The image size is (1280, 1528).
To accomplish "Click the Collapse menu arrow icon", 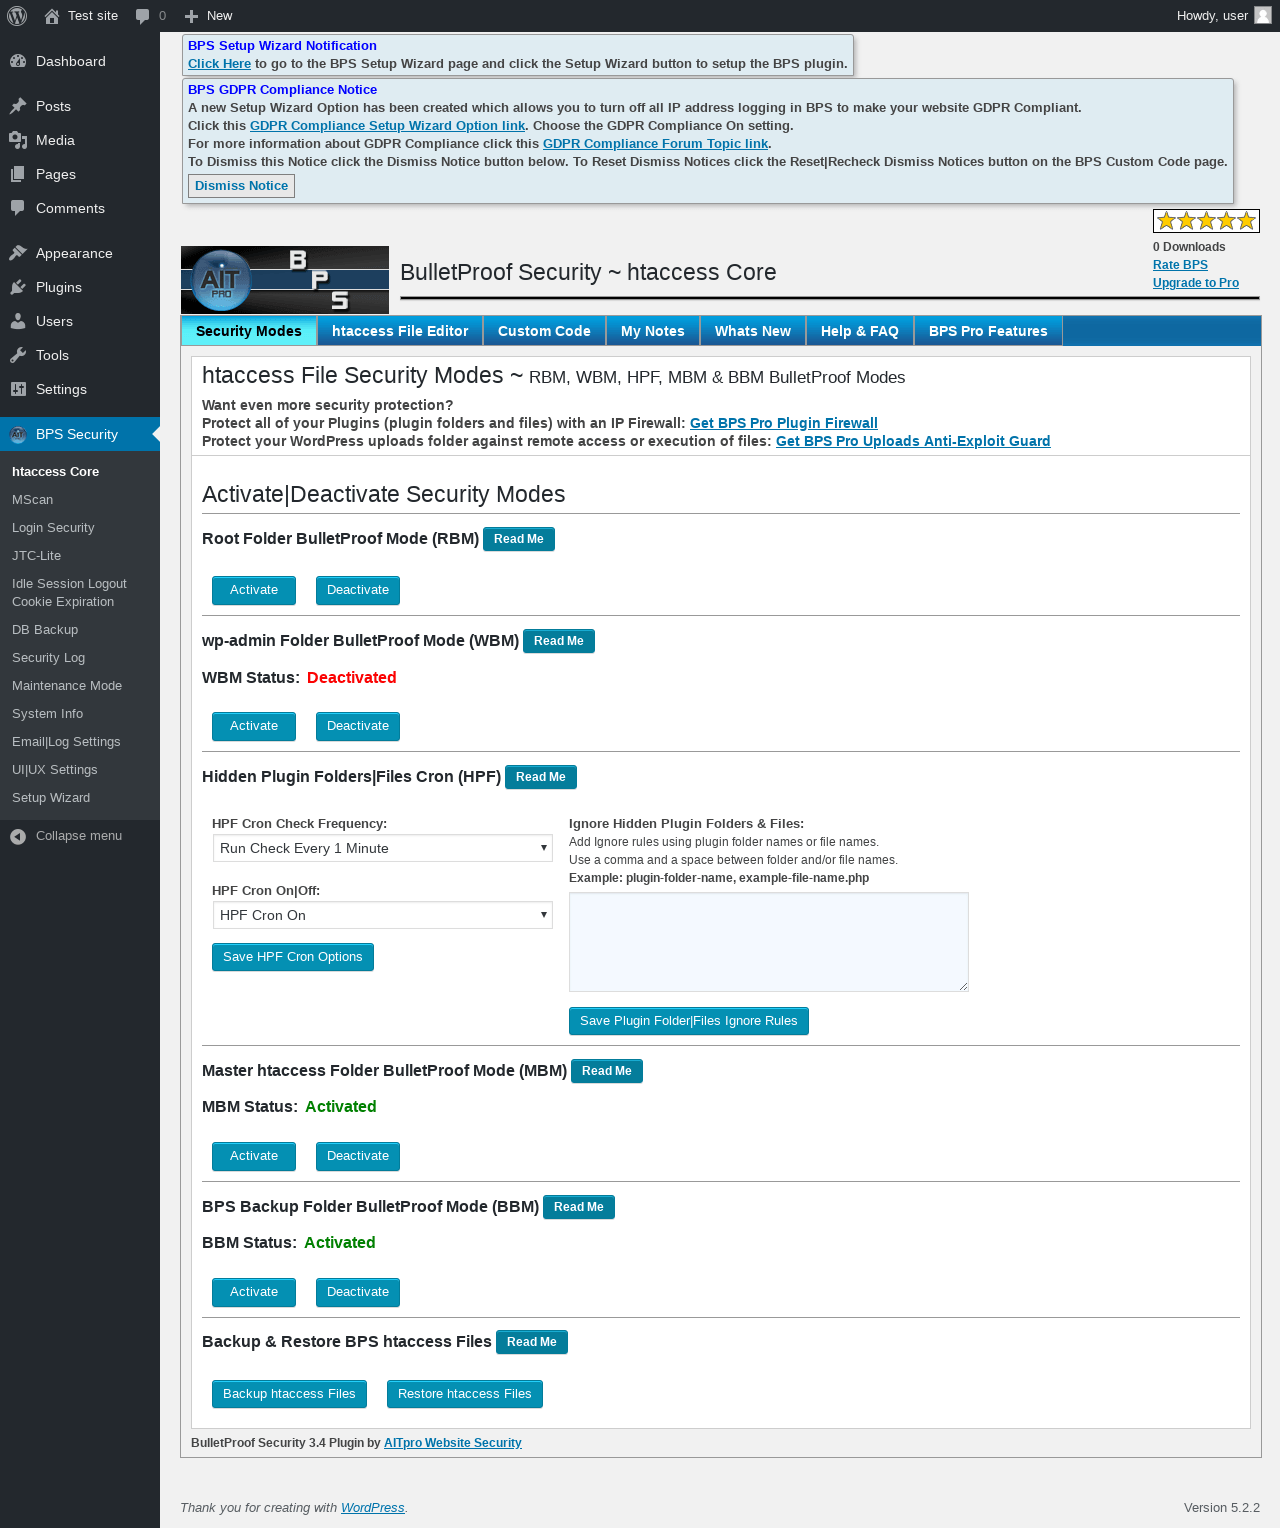I will click(x=18, y=836).
